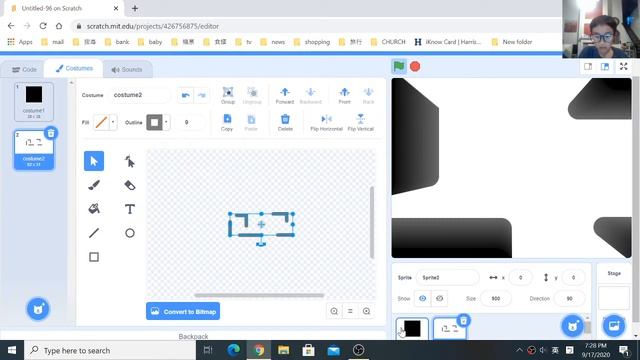The height and width of the screenshot is (360, 640).
Task: Open iKnow Card bookmark
Action: (448, 42)
